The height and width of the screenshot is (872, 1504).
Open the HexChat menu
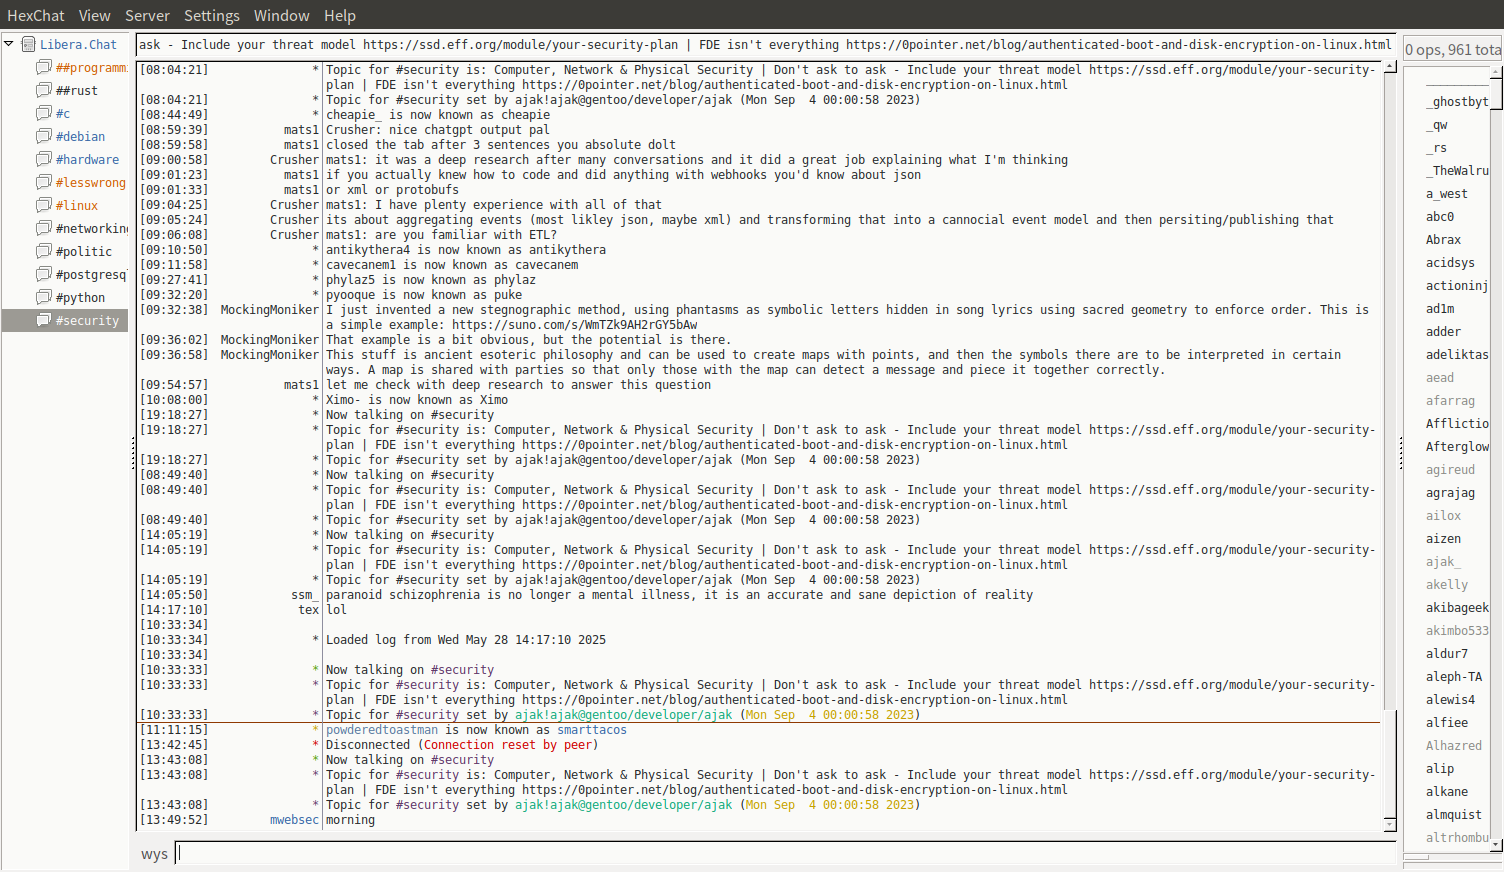pos(36,16)
